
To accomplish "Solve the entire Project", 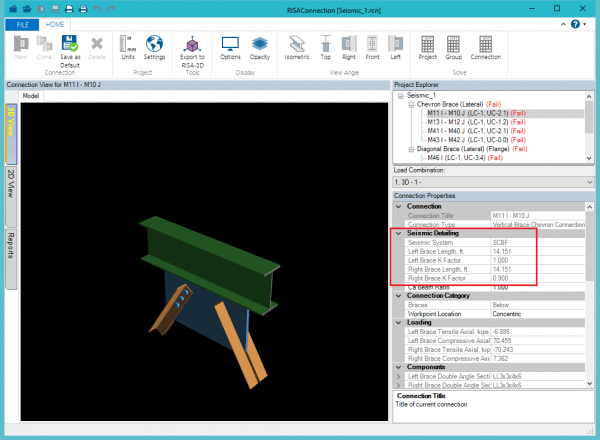I will click(427, 47).
